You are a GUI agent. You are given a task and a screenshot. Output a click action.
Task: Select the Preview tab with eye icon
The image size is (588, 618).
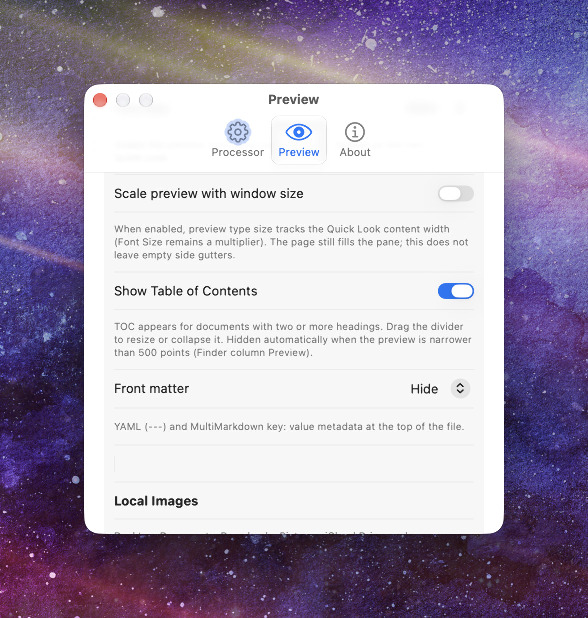(299, 140)
